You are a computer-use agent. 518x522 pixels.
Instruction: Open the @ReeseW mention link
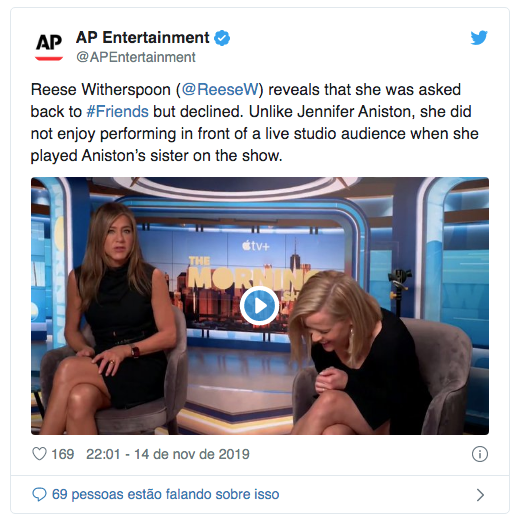tap(220, 90)
